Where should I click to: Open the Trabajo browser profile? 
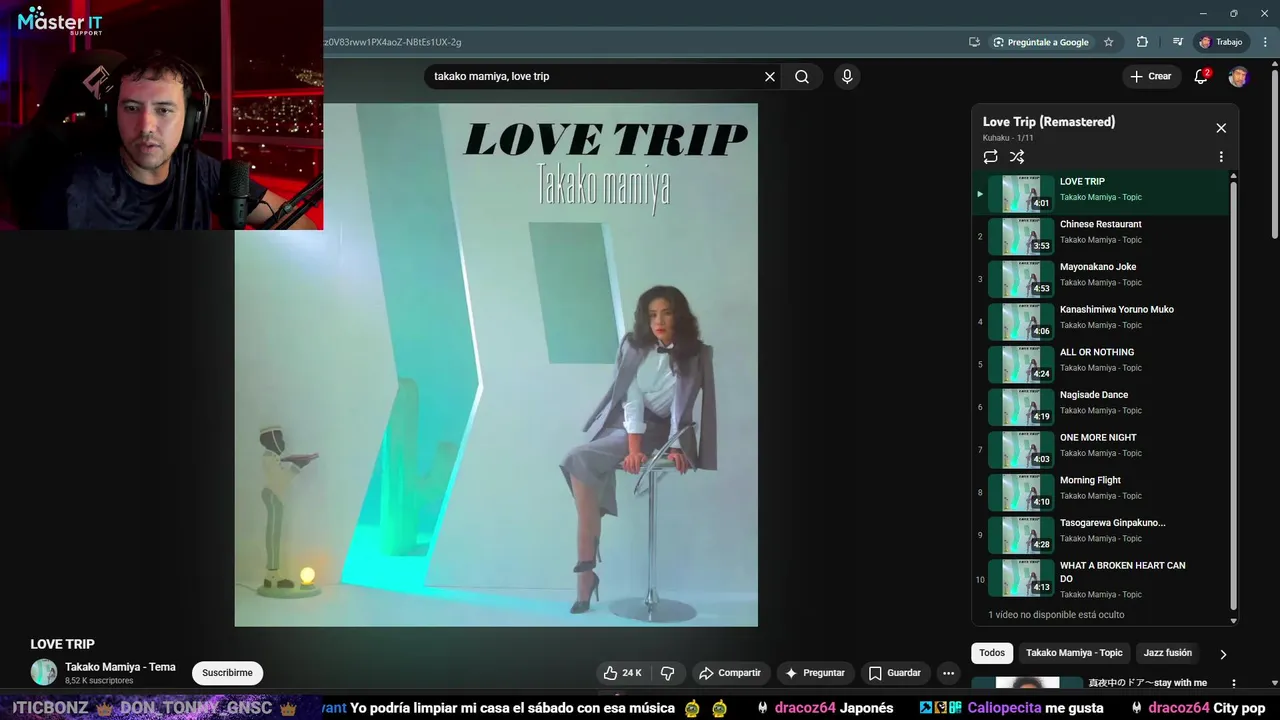[x=1221, y=42]
